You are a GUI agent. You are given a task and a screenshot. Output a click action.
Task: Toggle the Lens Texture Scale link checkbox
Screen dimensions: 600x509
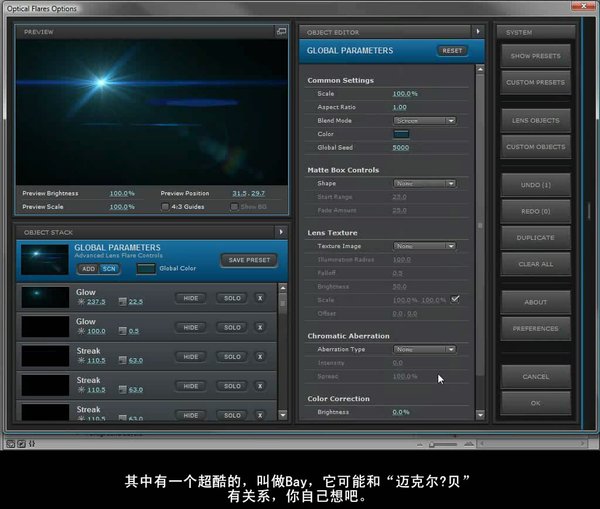[455, 299]
